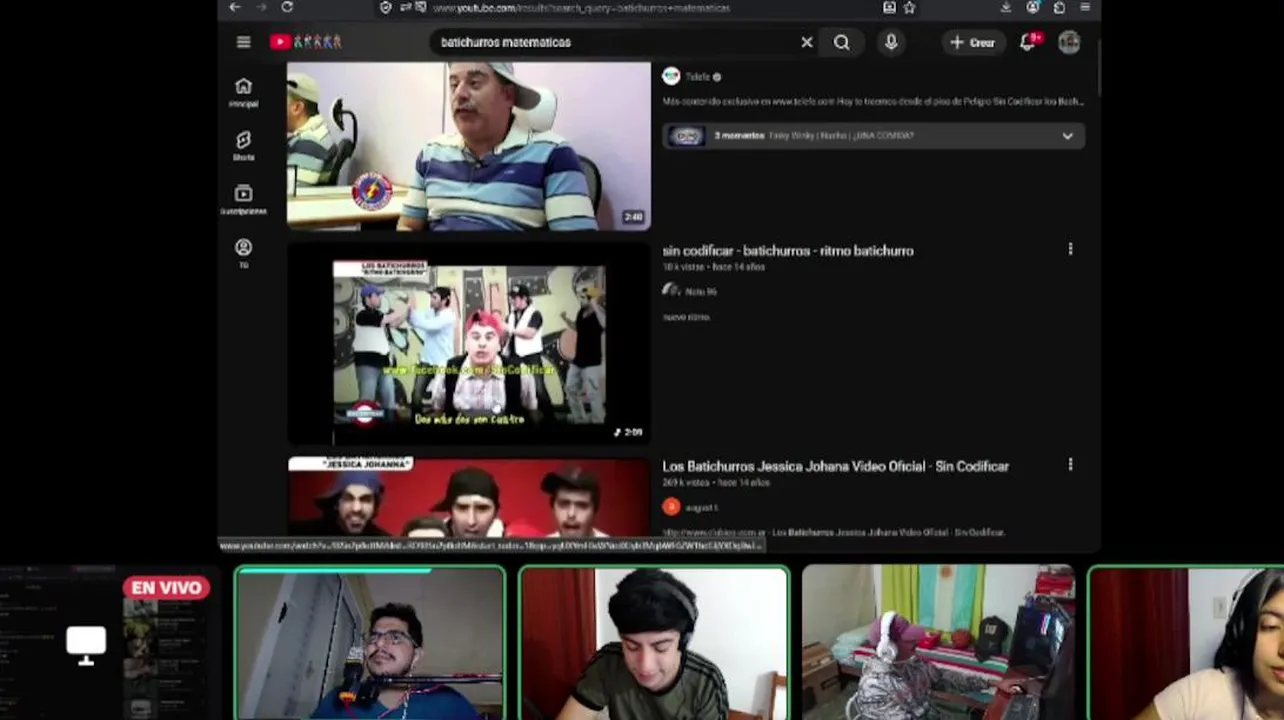The width and height of the screenshot is (1284, 720).
Task: Bookmark the page with the star icon
Action: [909, 7]
